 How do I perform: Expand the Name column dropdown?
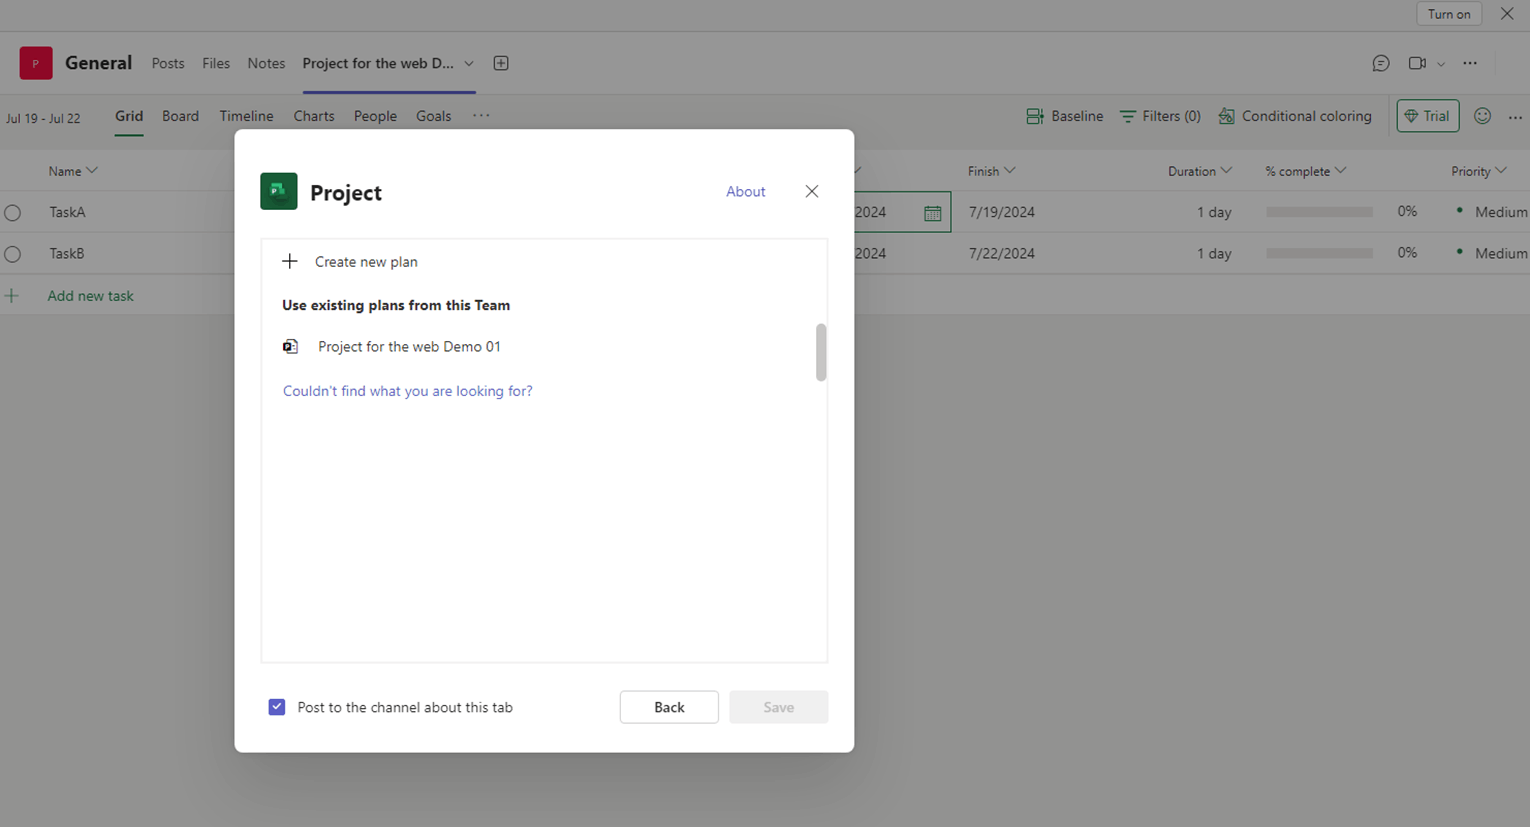click(x=92, y=171)
